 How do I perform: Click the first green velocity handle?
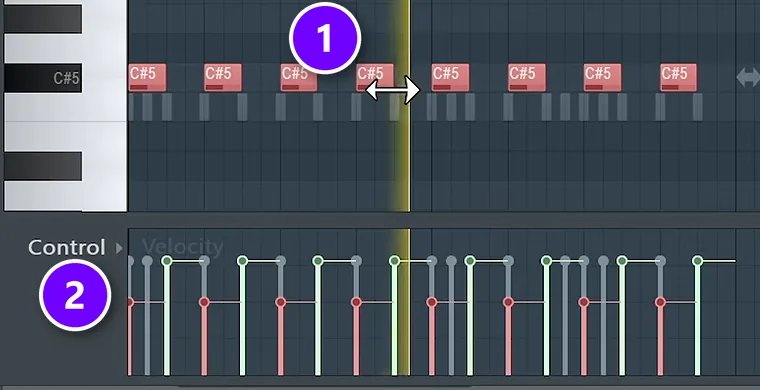167,261
